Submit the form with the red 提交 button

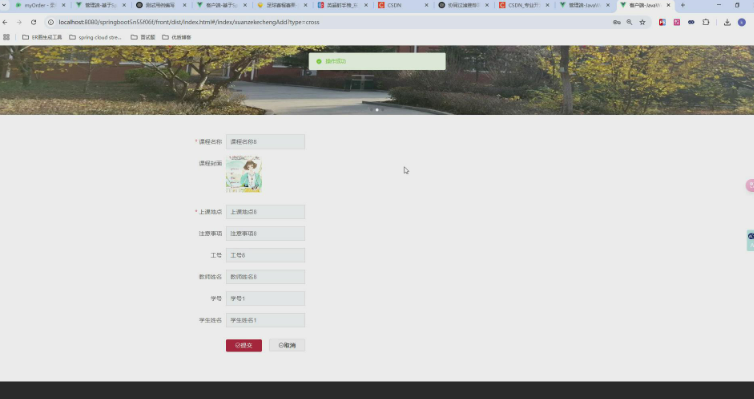point(244,345)
